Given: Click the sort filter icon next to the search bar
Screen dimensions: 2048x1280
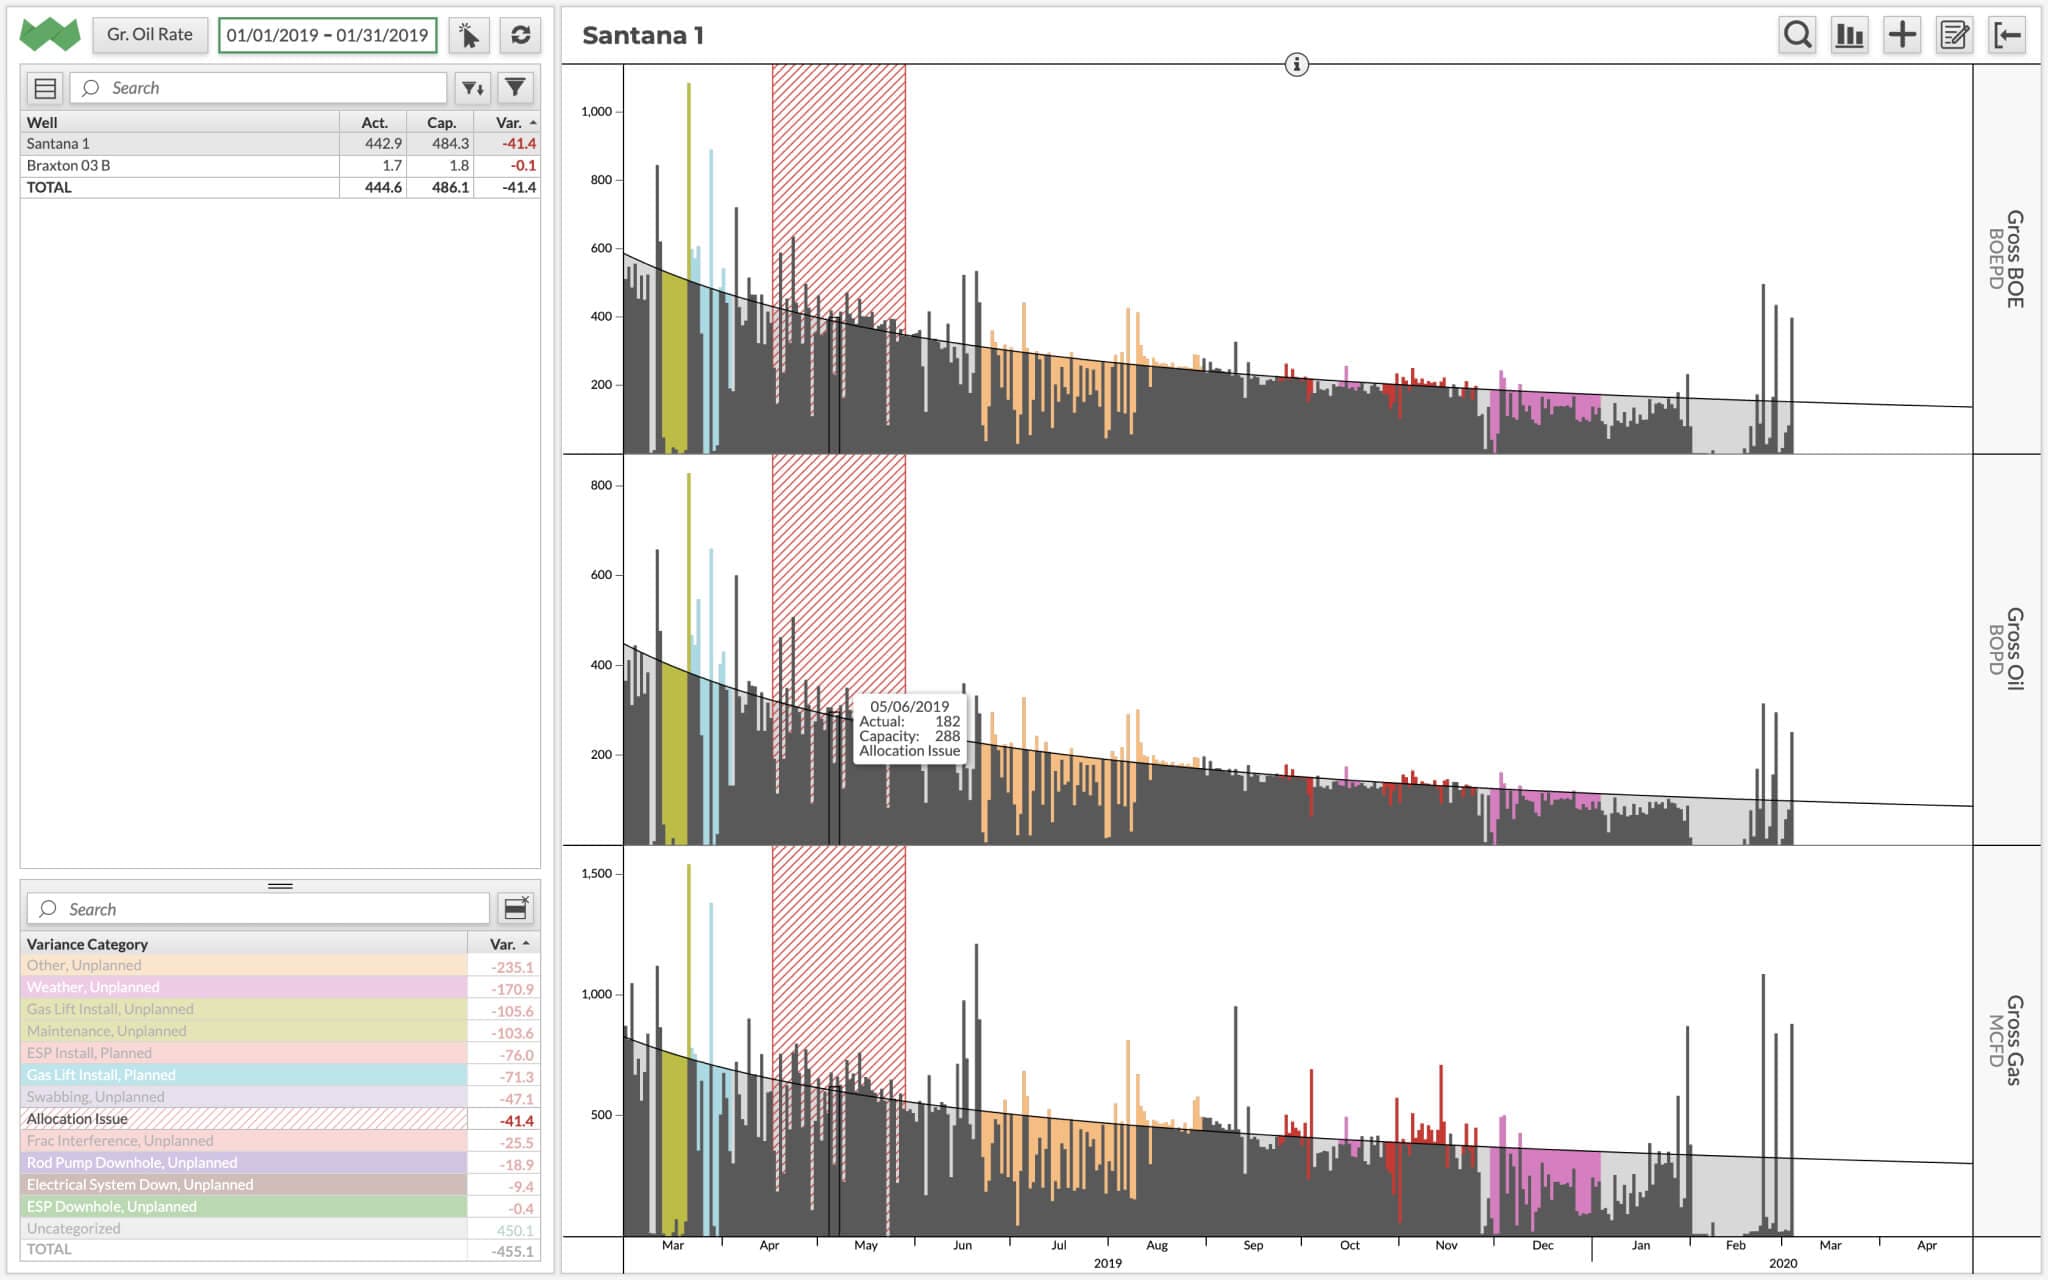Looking at the screenshot, I should pos(473,88).
